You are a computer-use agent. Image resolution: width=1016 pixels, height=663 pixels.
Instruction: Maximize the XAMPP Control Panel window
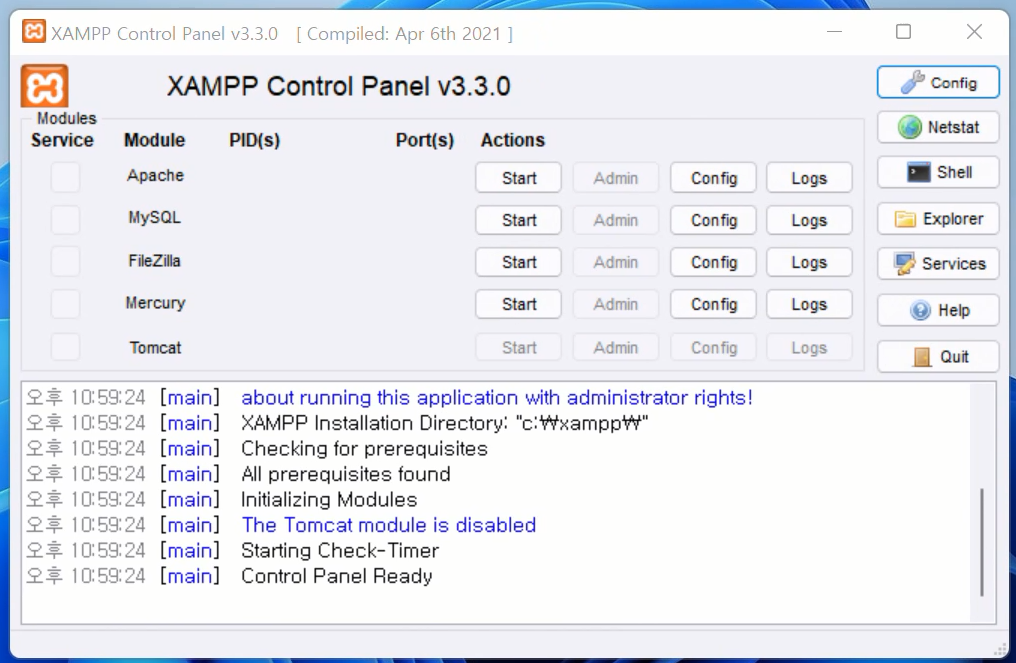pos(903,31)
